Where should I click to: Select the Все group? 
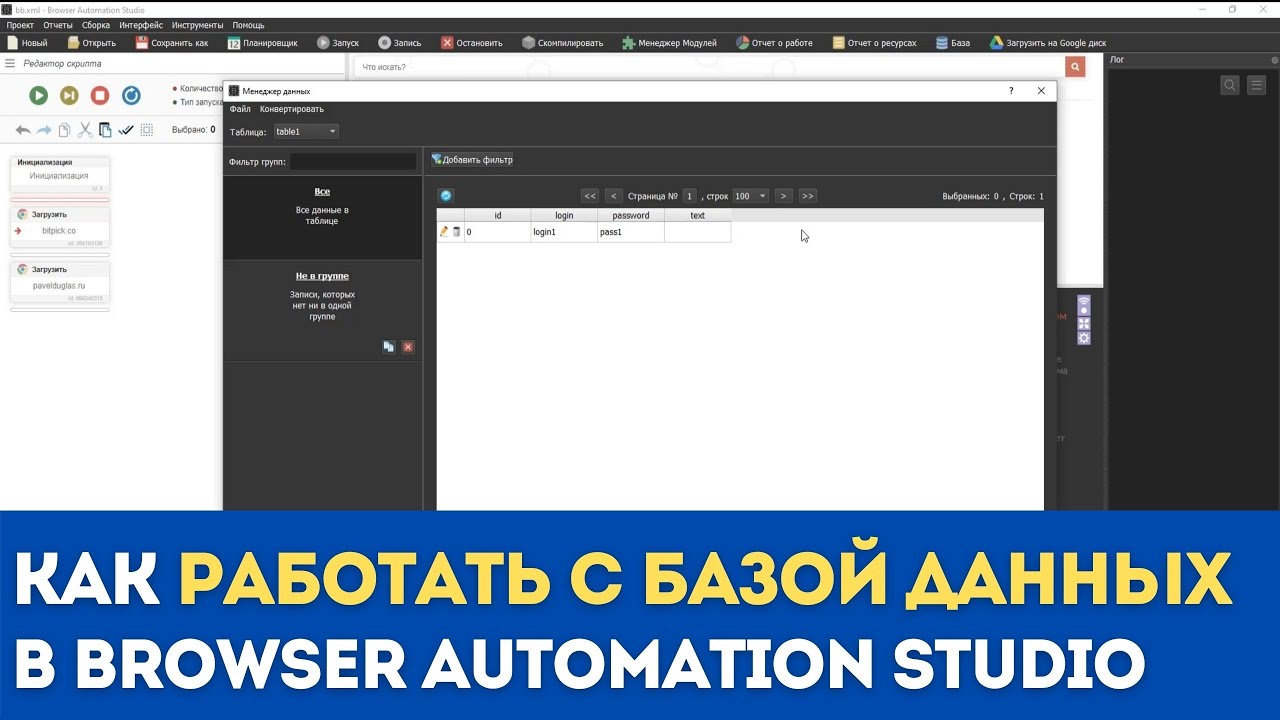point(322,218)
